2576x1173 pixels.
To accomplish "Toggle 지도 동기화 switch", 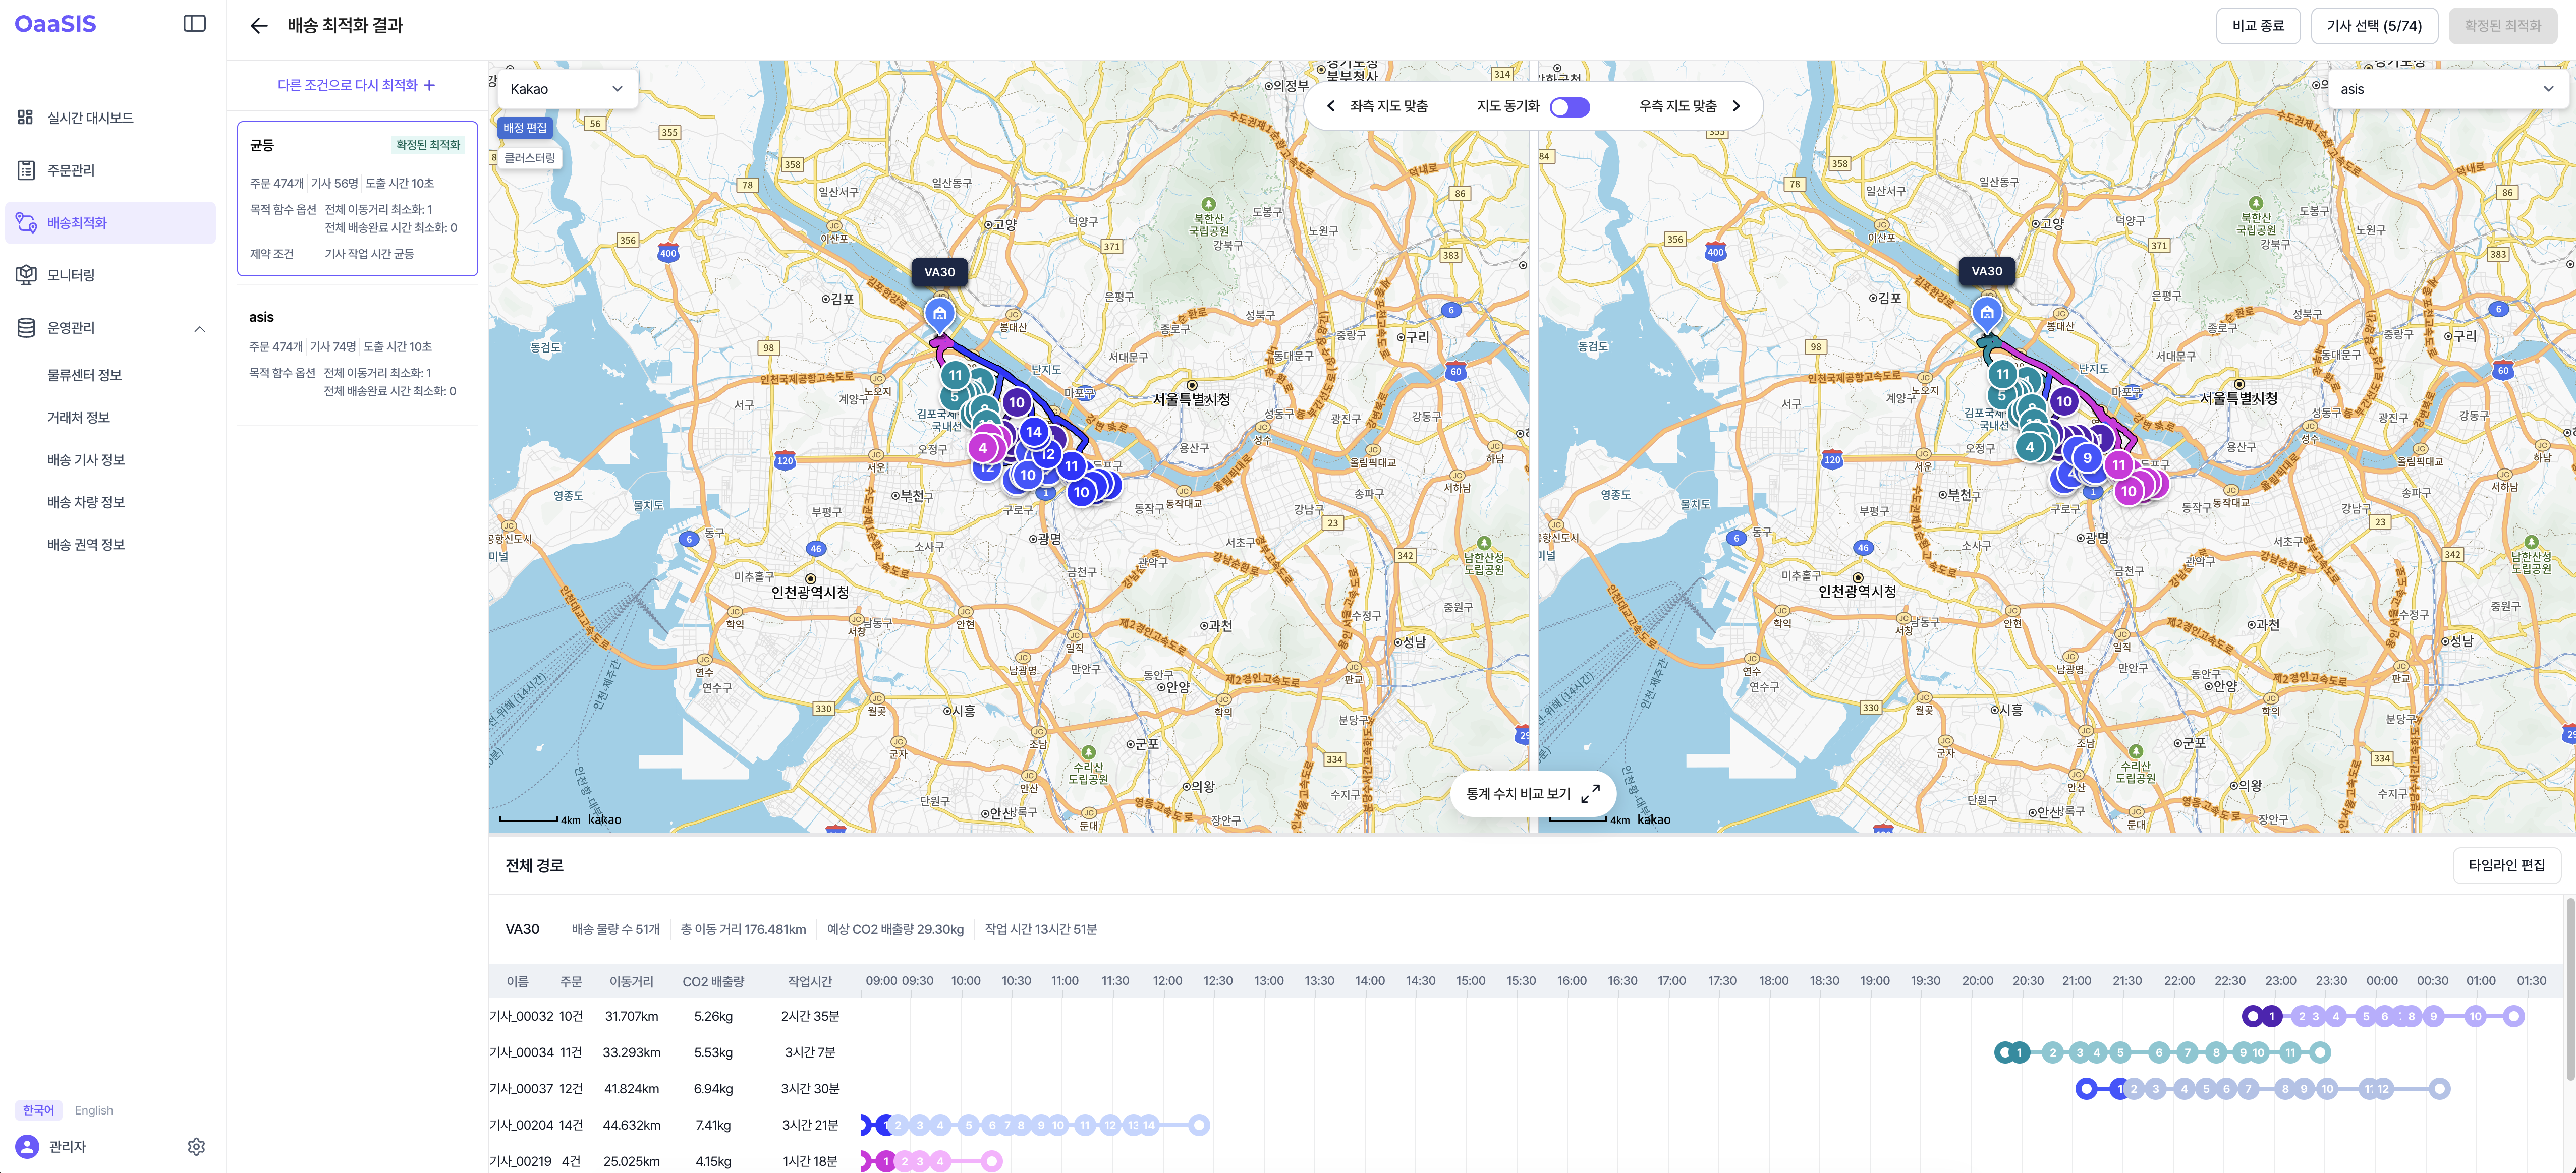I will [1570, 107].
